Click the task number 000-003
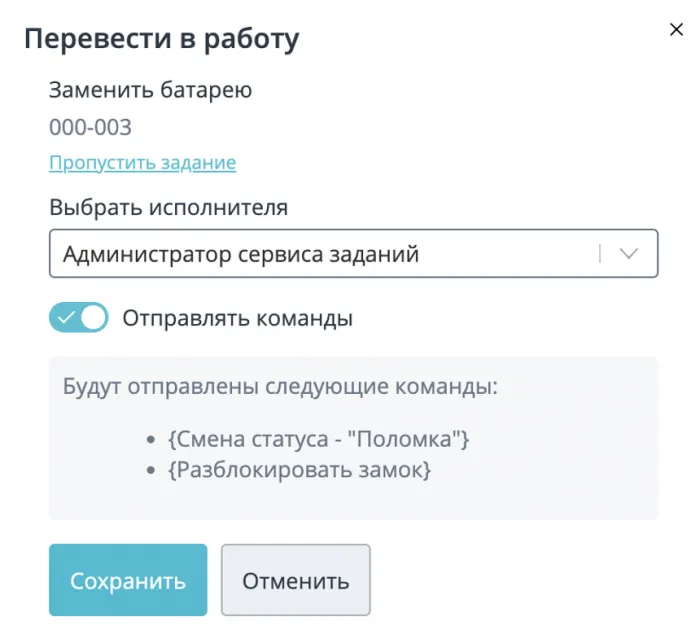 90,127
